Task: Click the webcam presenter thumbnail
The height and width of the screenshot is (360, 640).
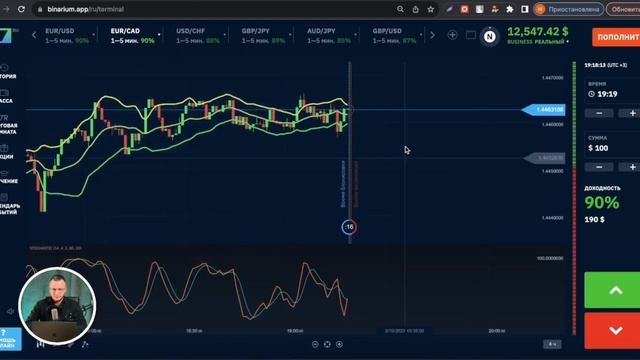Action: [x=57, y=306]
